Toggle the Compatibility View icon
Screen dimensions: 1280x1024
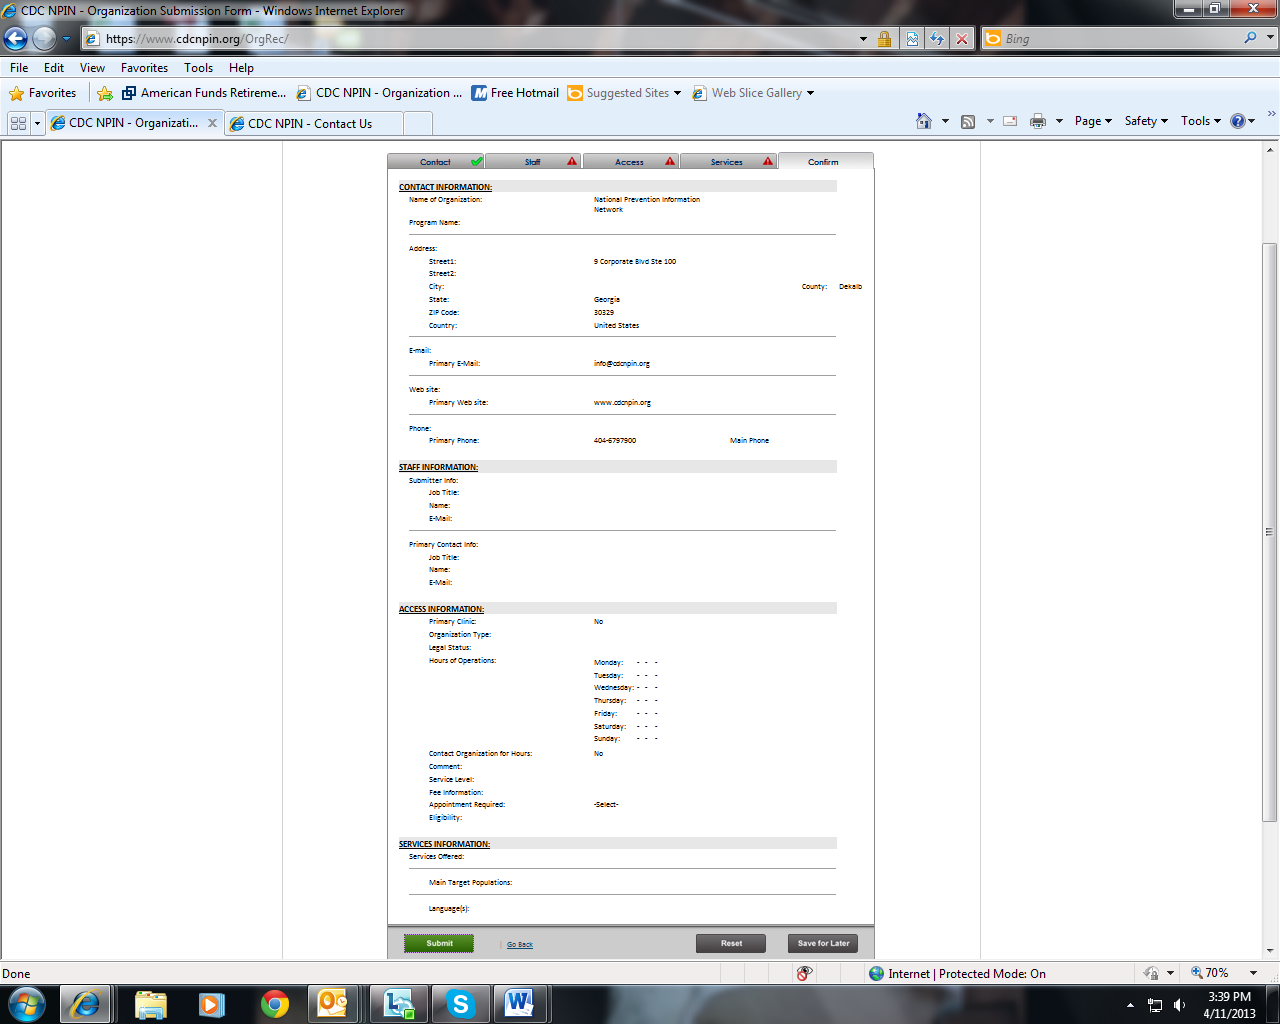tap(912, 38)
